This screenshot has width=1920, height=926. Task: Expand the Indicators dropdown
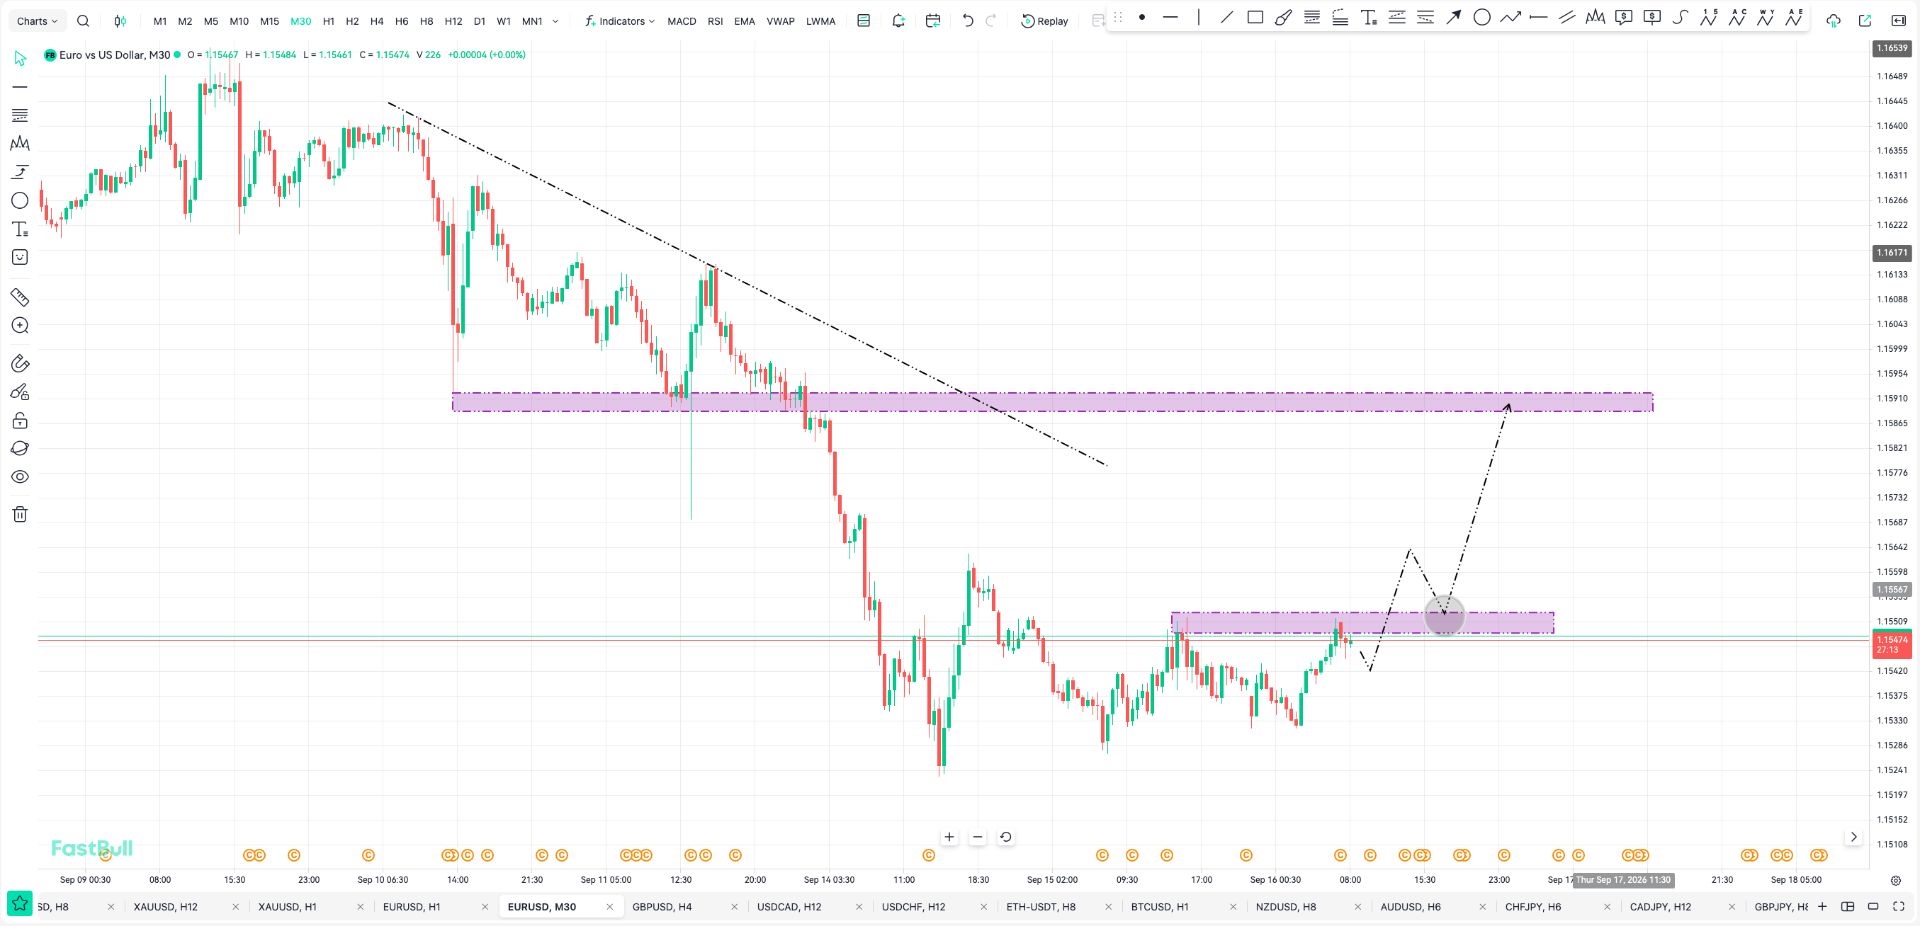[x=620, y=21]
